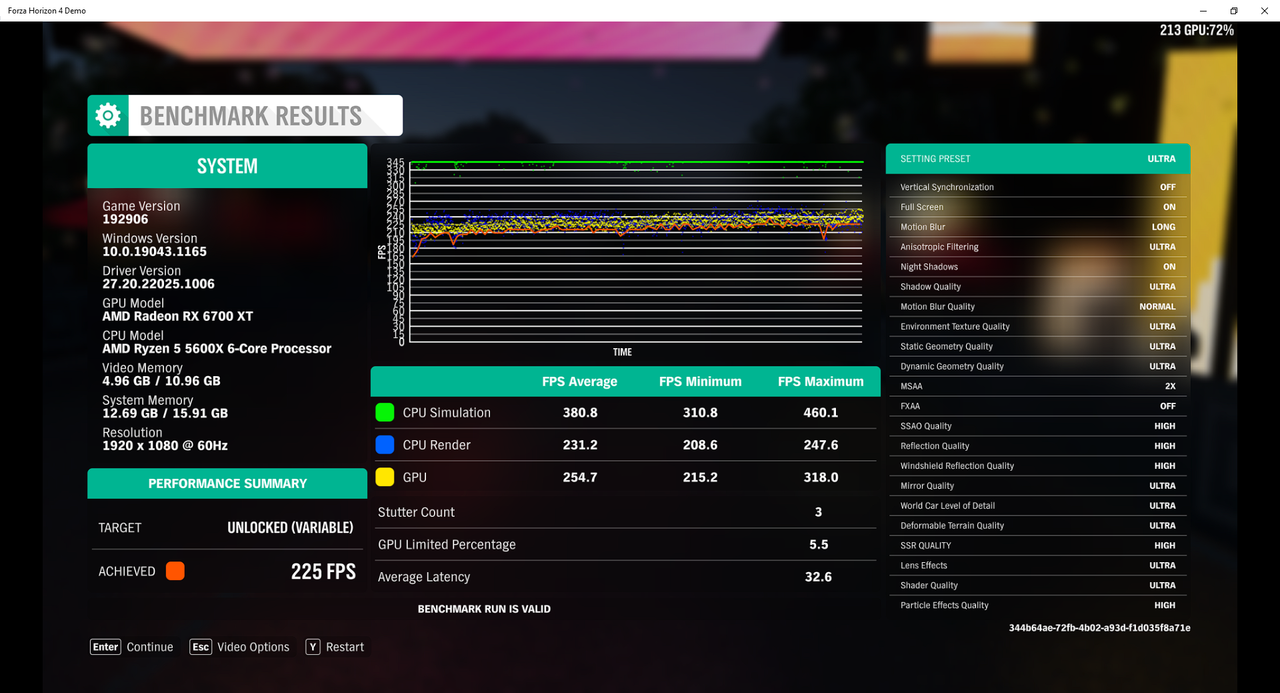Click the FPS Average column header
Screen dimensions: 1280x693
[x=580, y=381]
